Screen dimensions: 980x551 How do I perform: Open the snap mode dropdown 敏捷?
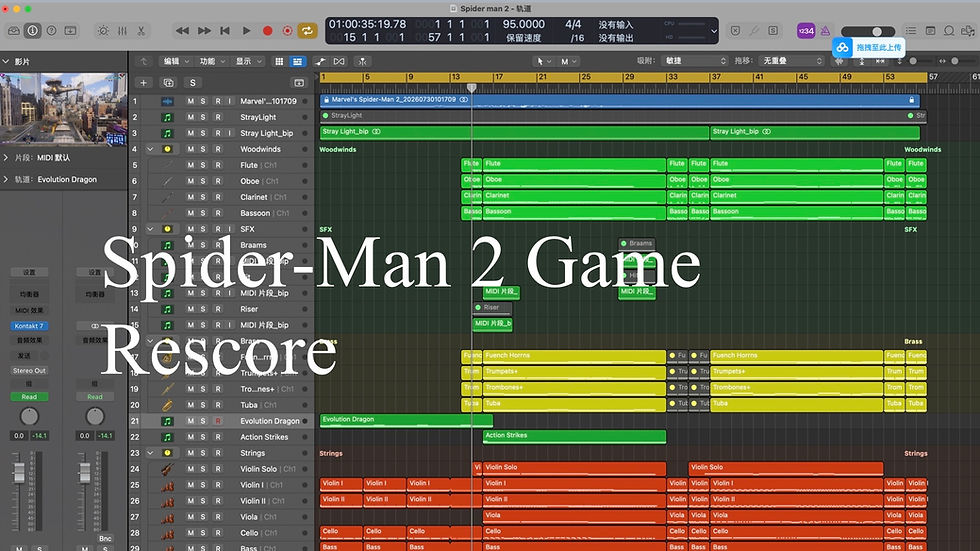(x=695, y=61)
